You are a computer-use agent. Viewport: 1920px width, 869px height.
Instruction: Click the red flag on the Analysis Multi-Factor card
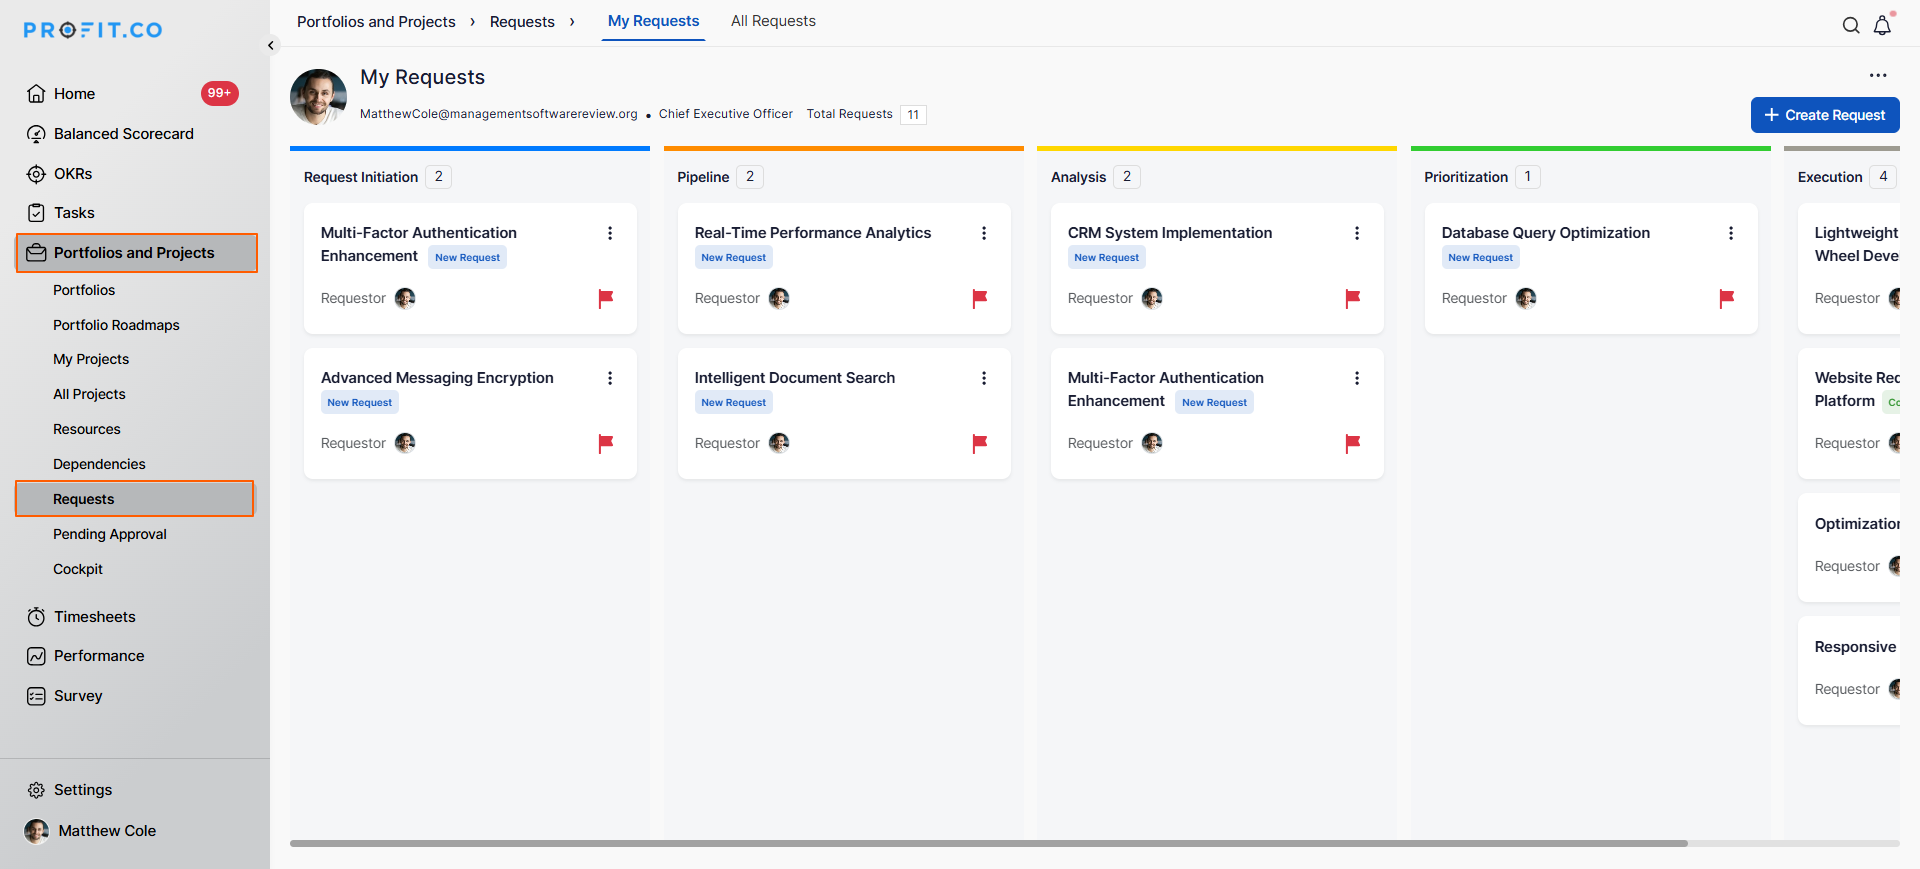coord(1353,443)
